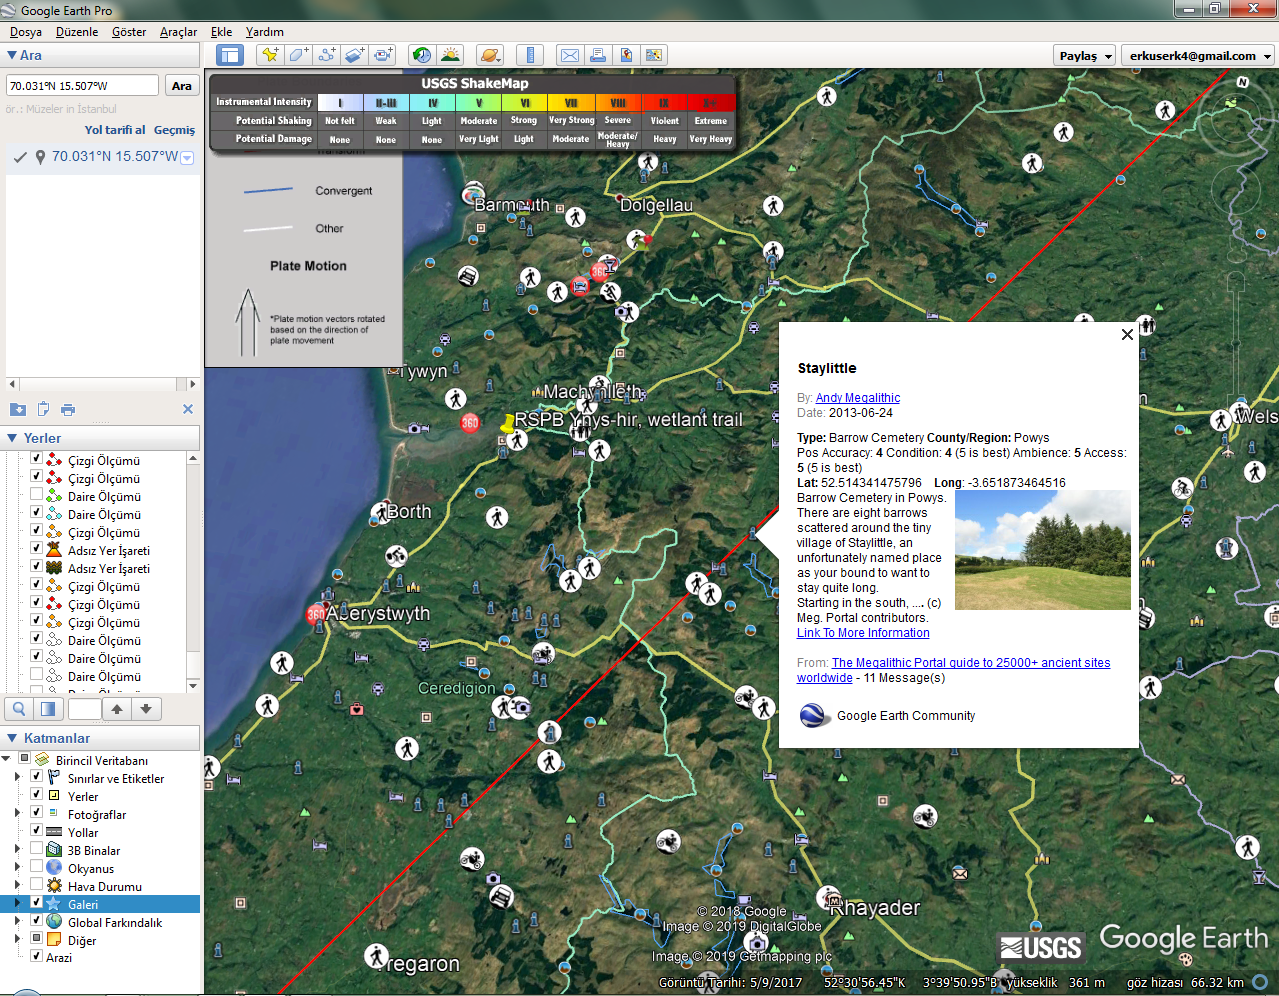The height and width of the screenshot is (996, 1279).
Task: Save image toolbar icon
Action: [626, 55]
